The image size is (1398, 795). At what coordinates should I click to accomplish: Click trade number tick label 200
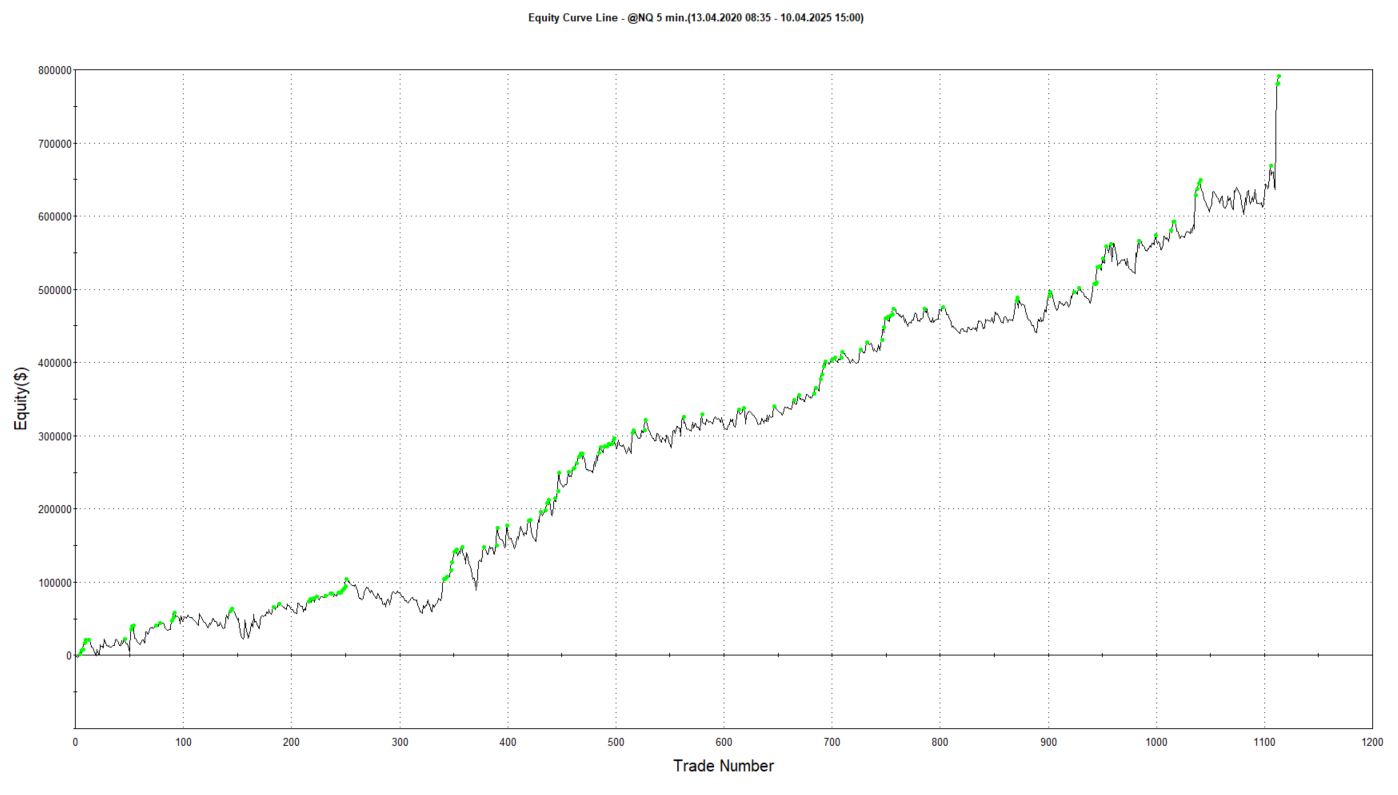291,743
